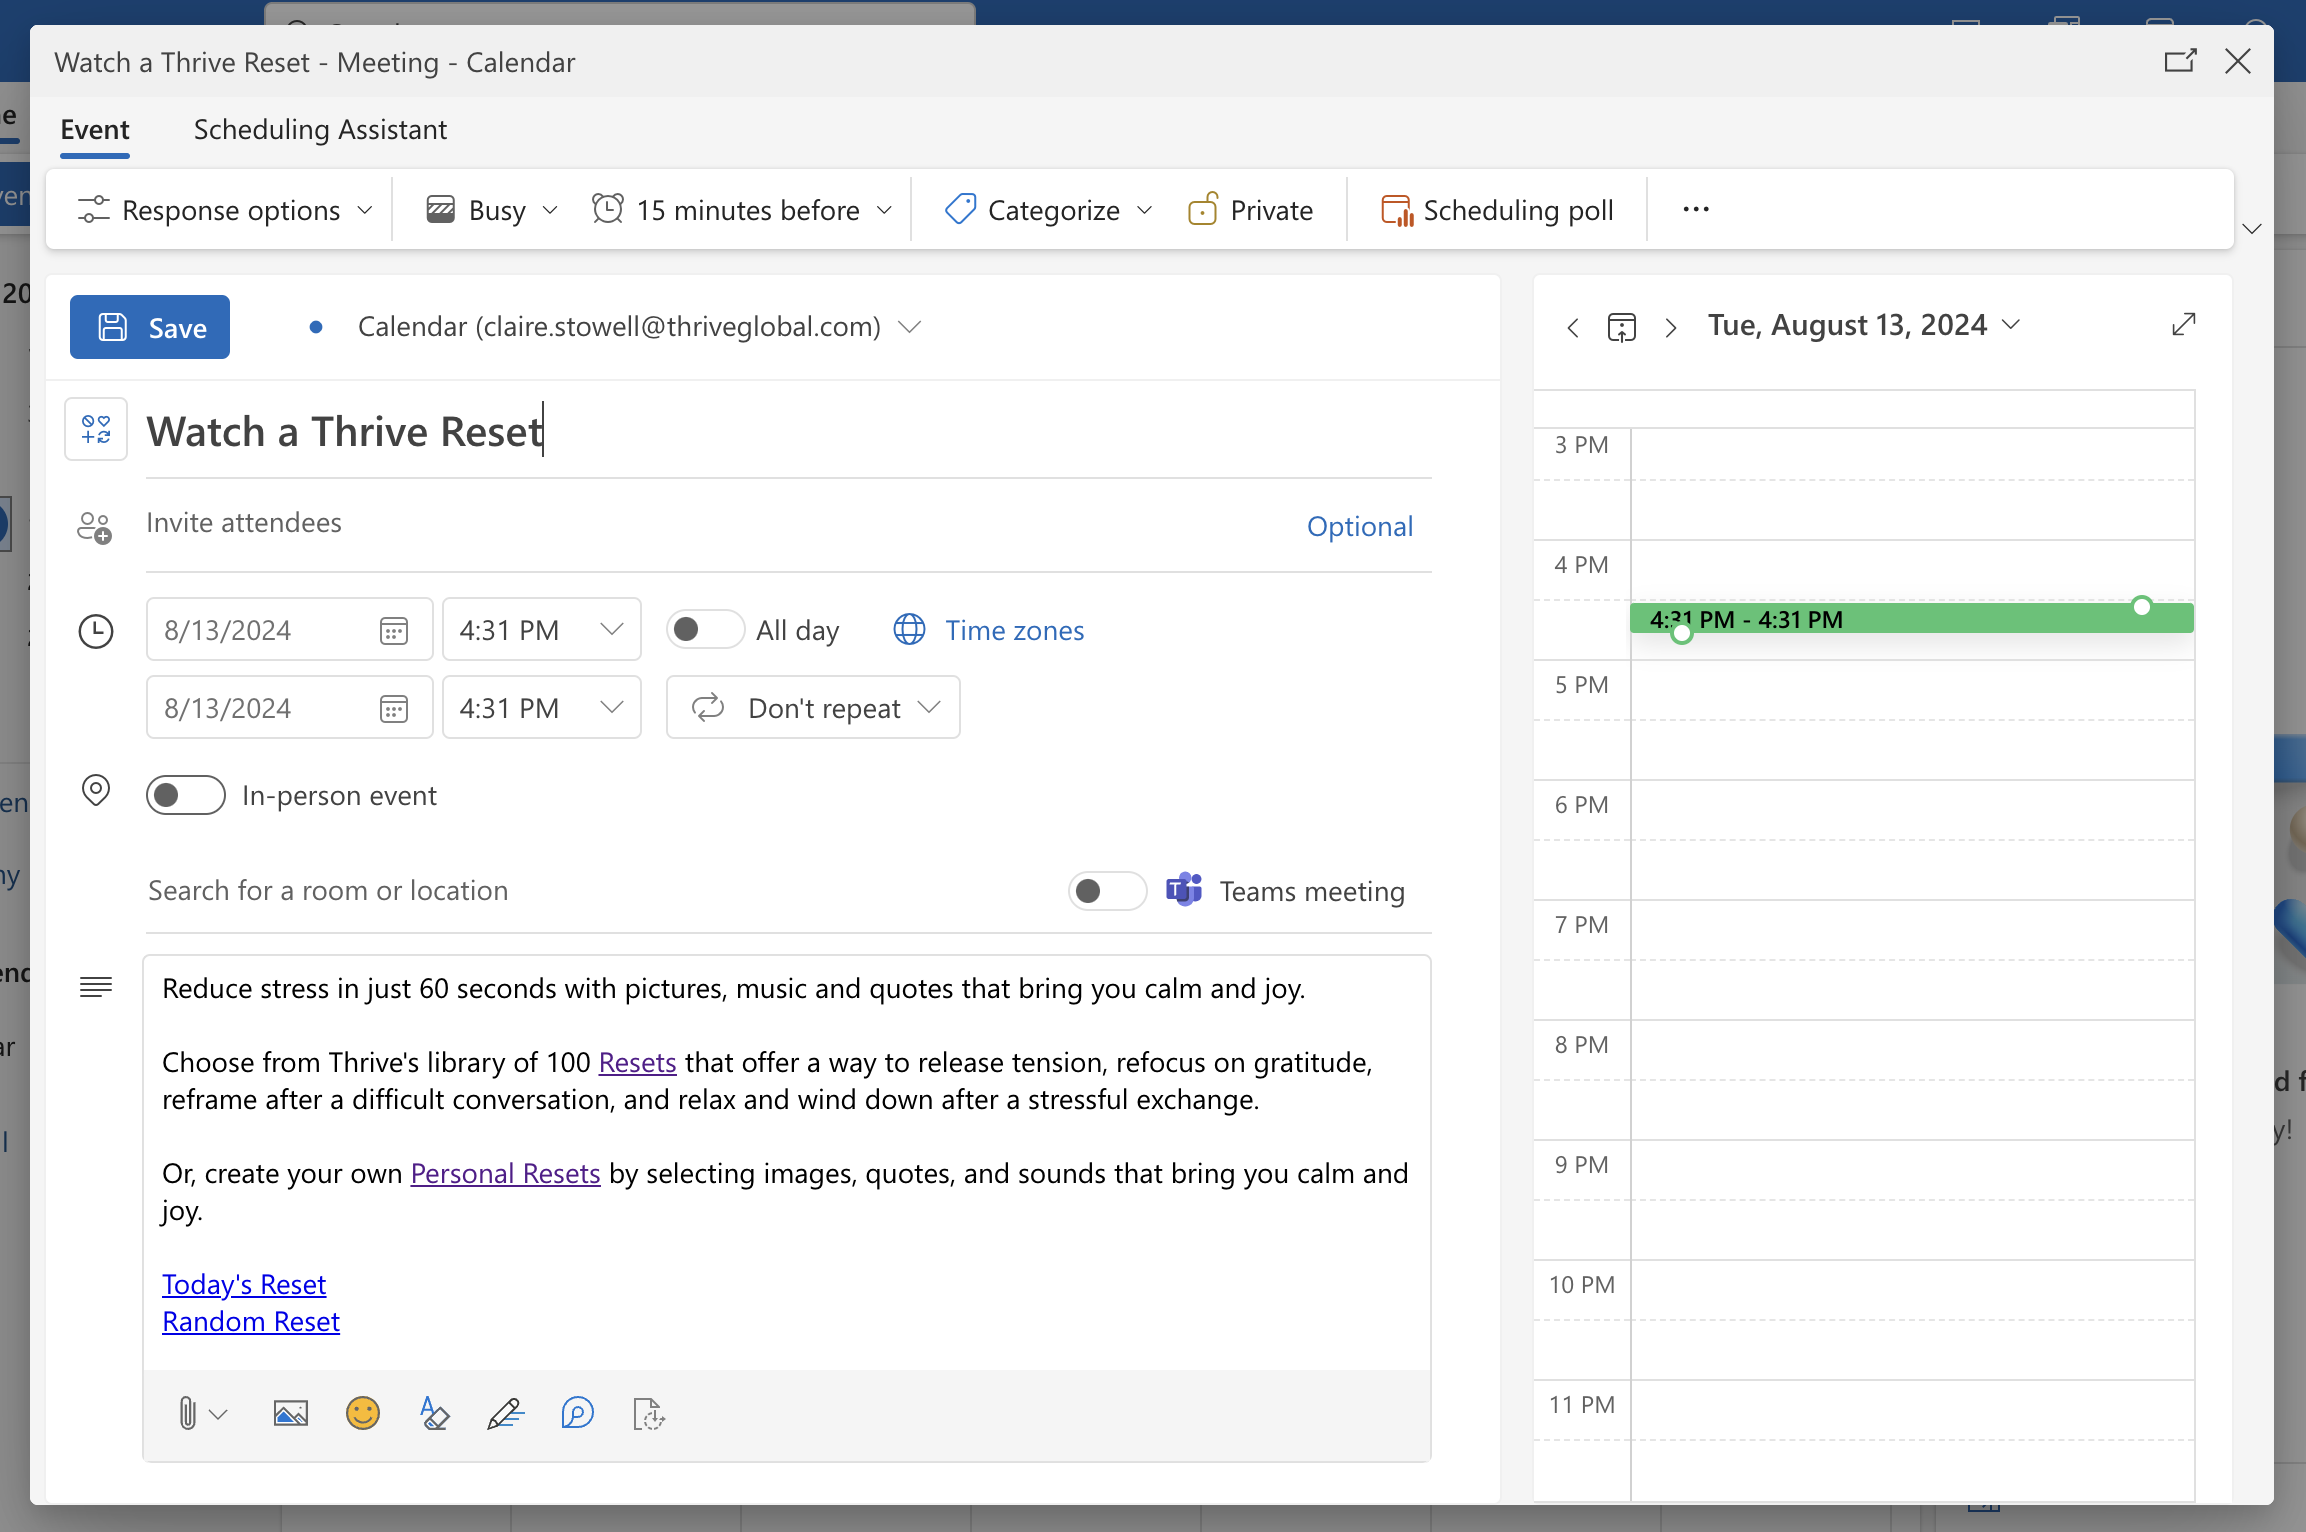Open the Random Reset link
2306x1532 pixels.
[x=251, y=1321]
